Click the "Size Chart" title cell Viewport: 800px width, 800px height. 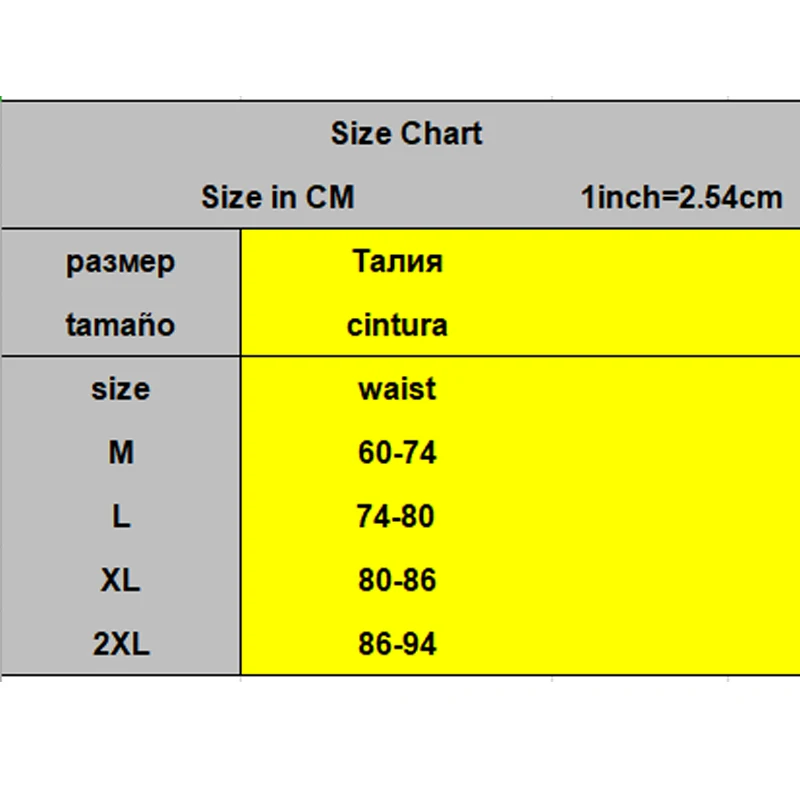point(406,133)
